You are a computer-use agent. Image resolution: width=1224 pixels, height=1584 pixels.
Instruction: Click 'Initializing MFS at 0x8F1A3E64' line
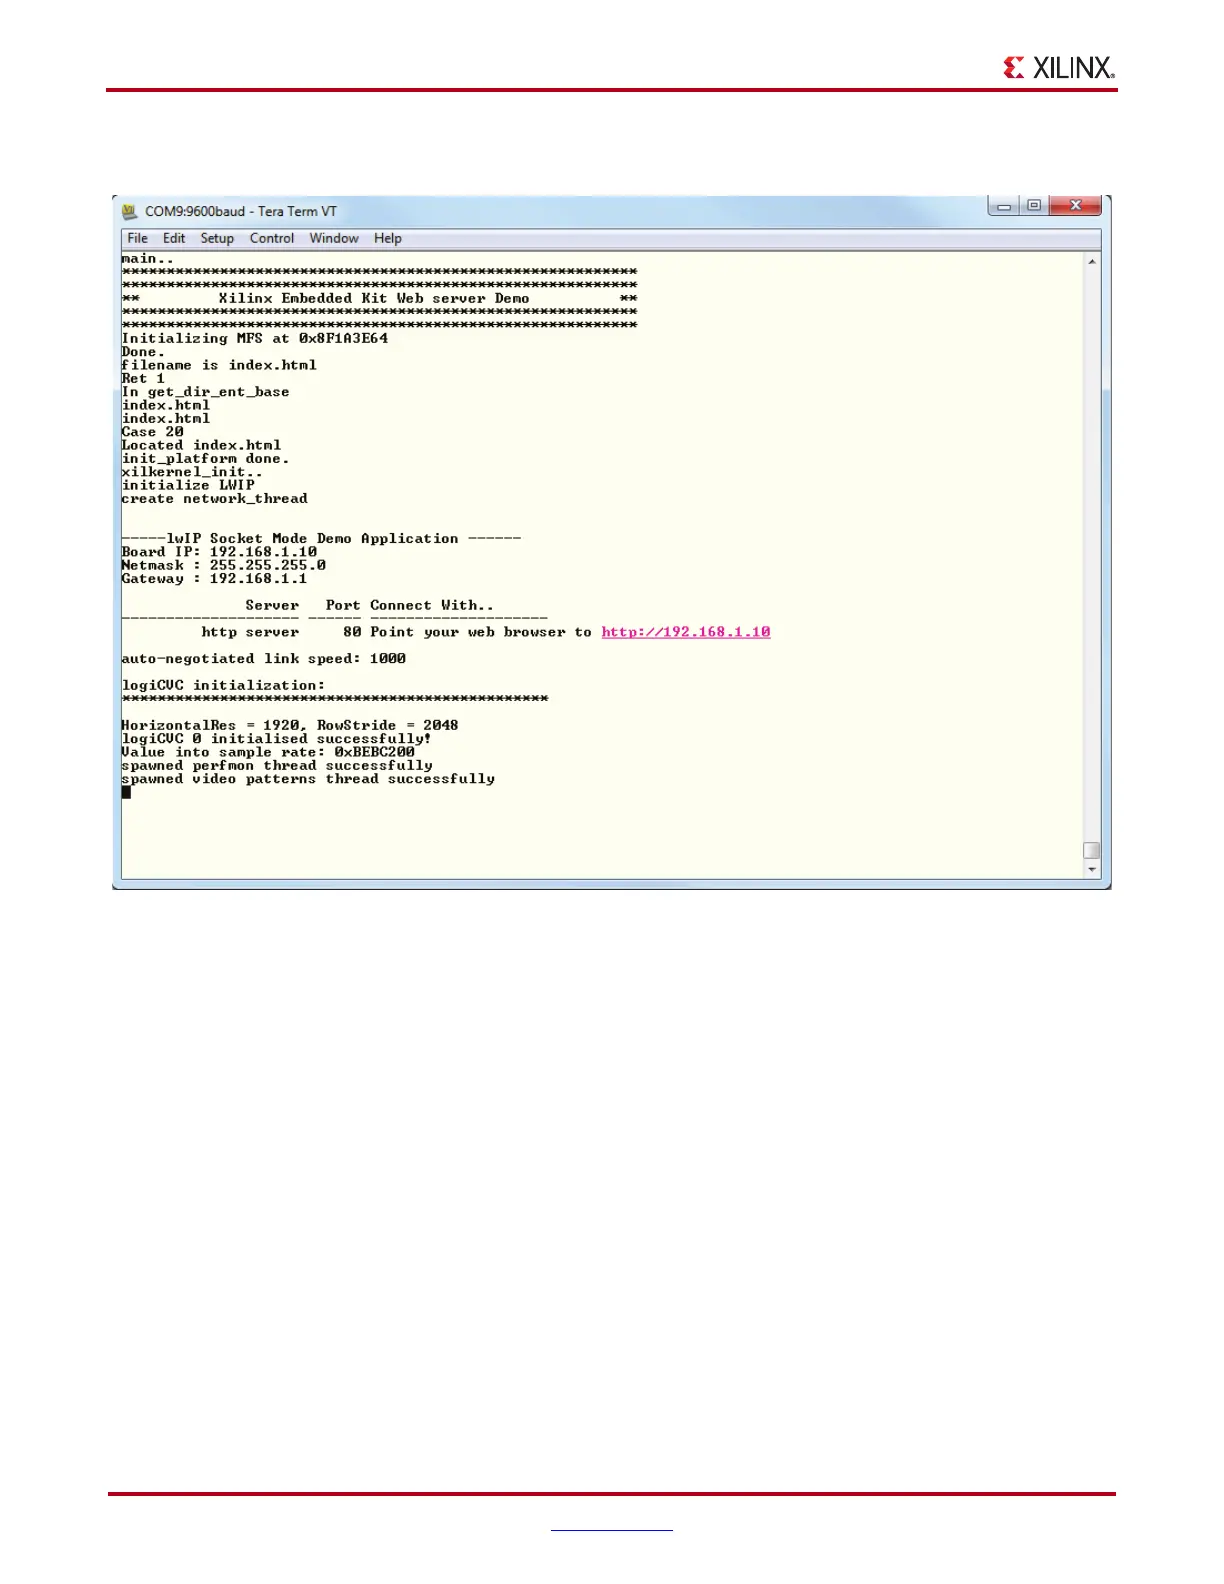[x=255, y=338]
